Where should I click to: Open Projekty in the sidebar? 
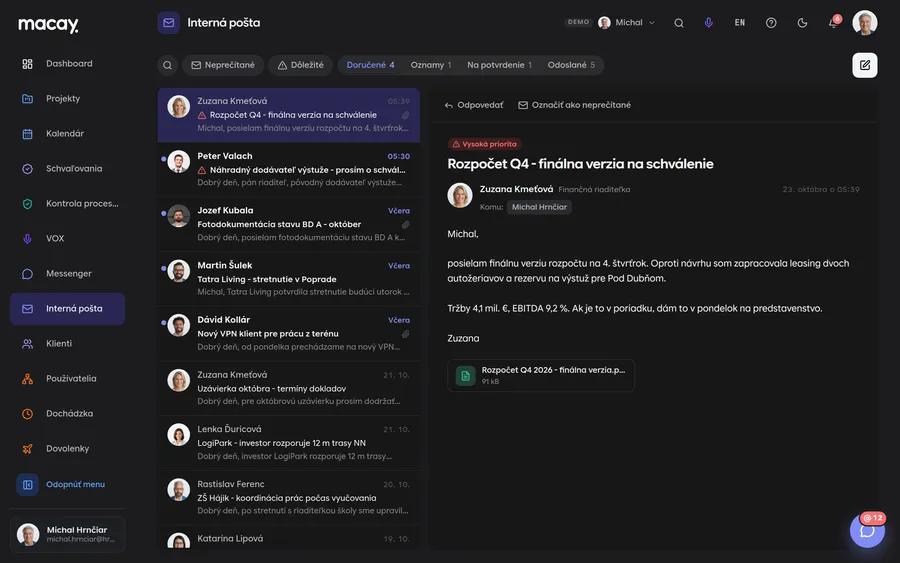tap(67, 99)
